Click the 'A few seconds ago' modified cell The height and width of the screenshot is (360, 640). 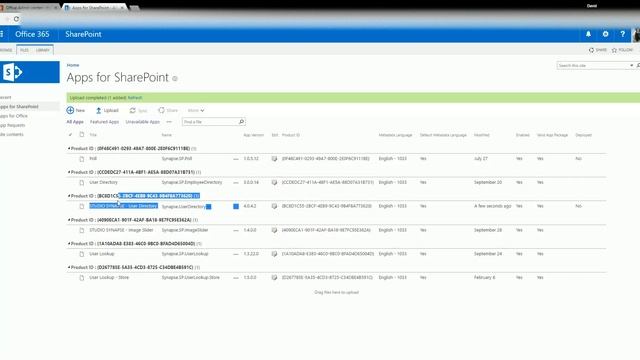[492, 206]
